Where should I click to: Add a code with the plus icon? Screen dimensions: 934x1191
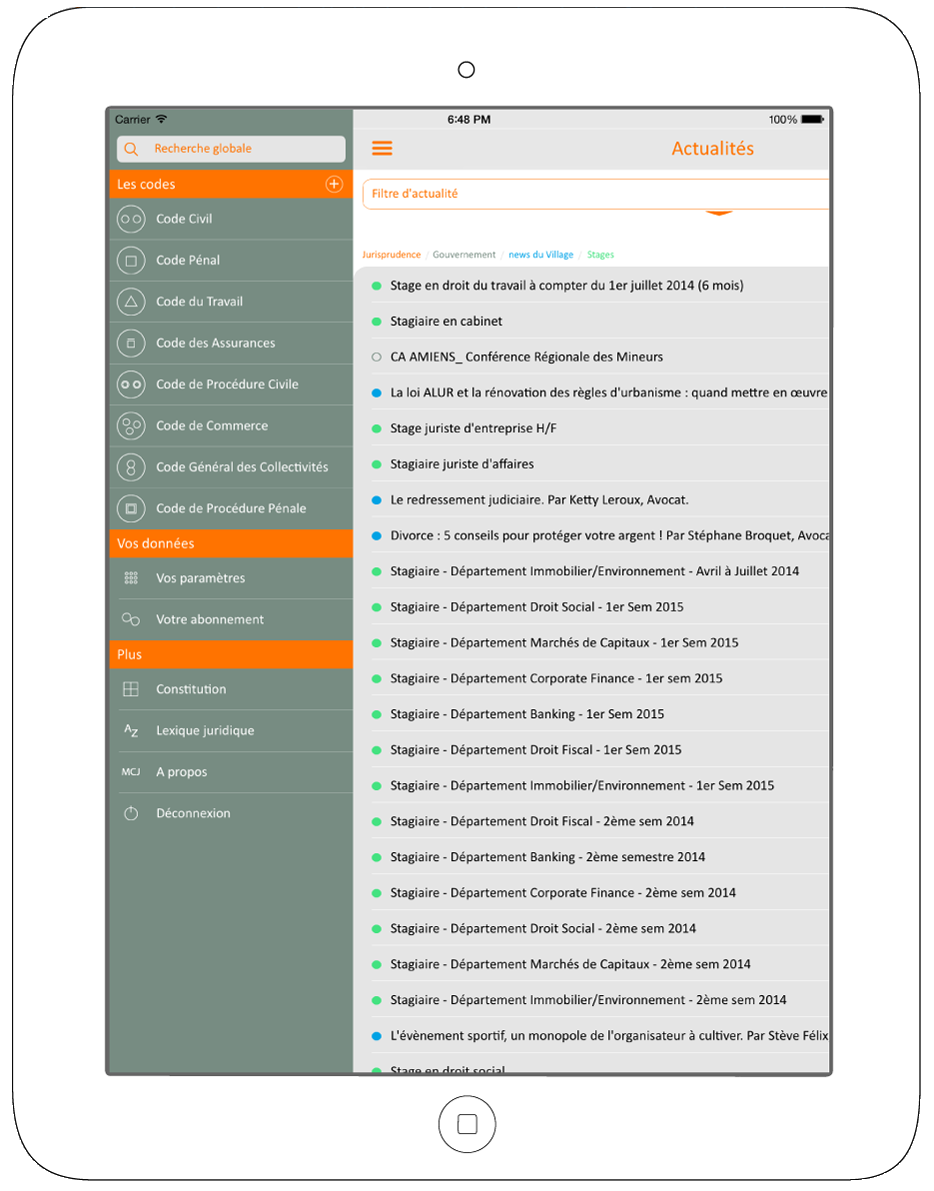334,184
